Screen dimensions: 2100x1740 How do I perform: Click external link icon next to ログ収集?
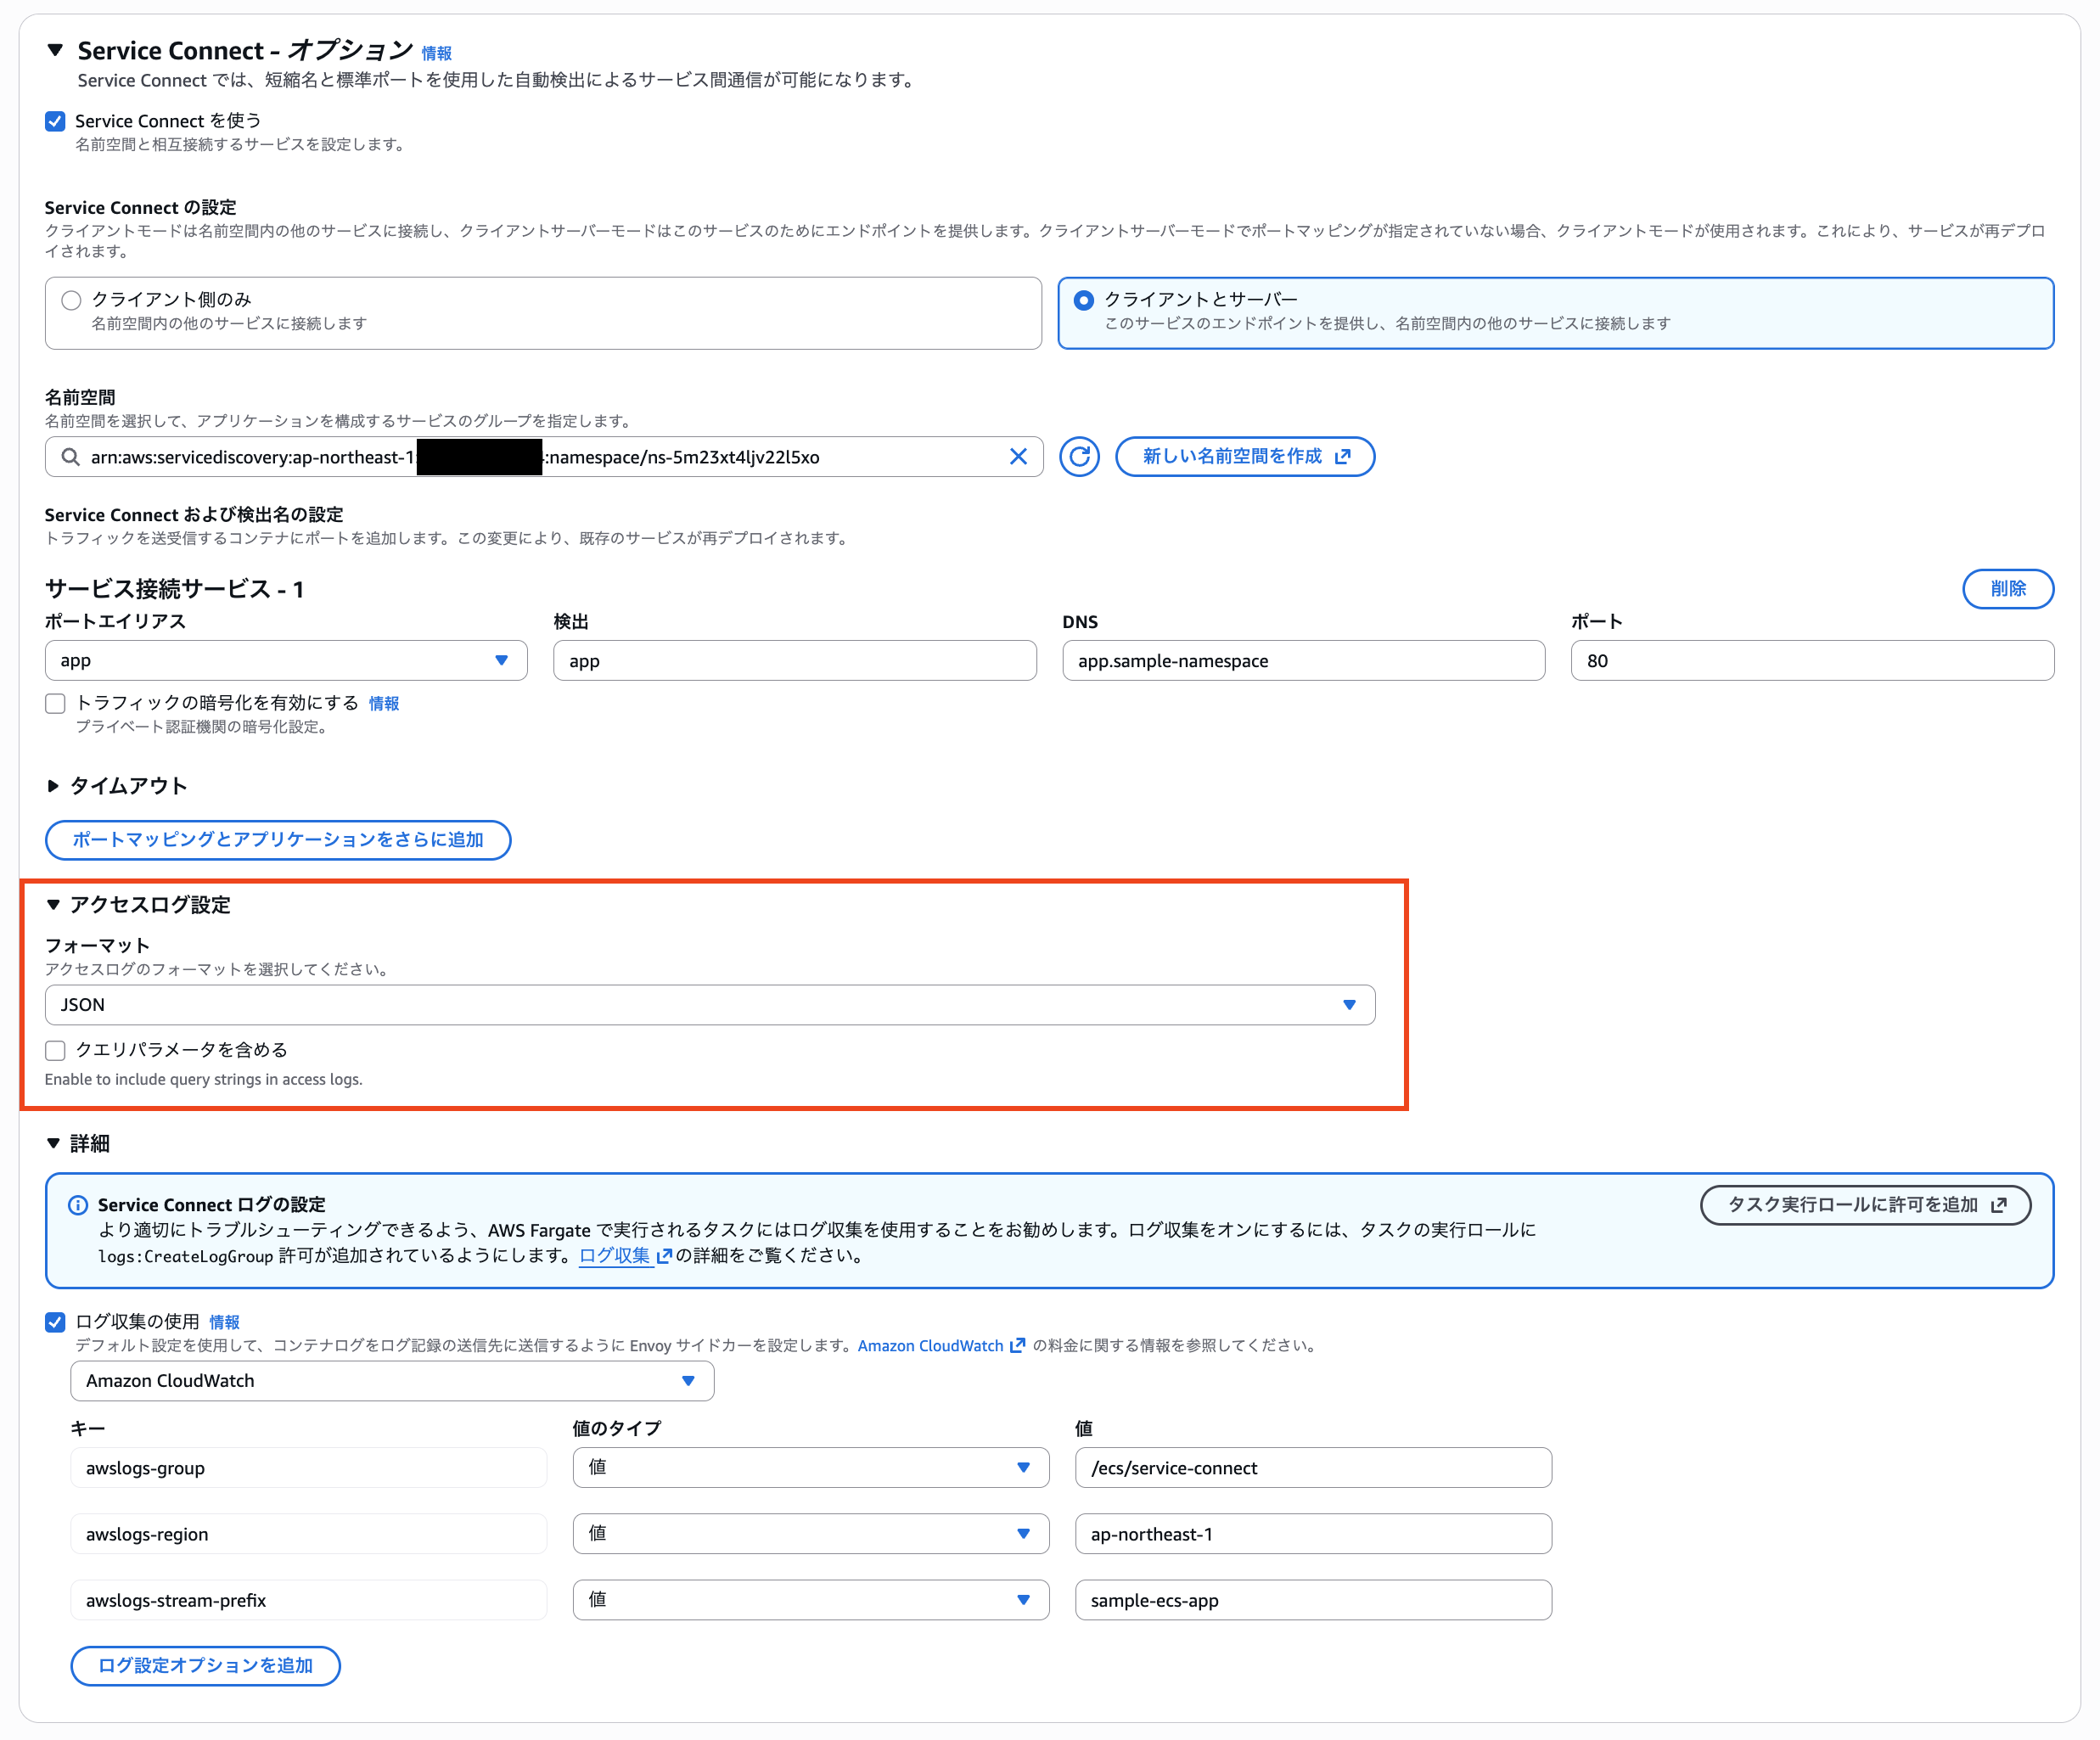pyautogui.click(x=664, y=1256)
